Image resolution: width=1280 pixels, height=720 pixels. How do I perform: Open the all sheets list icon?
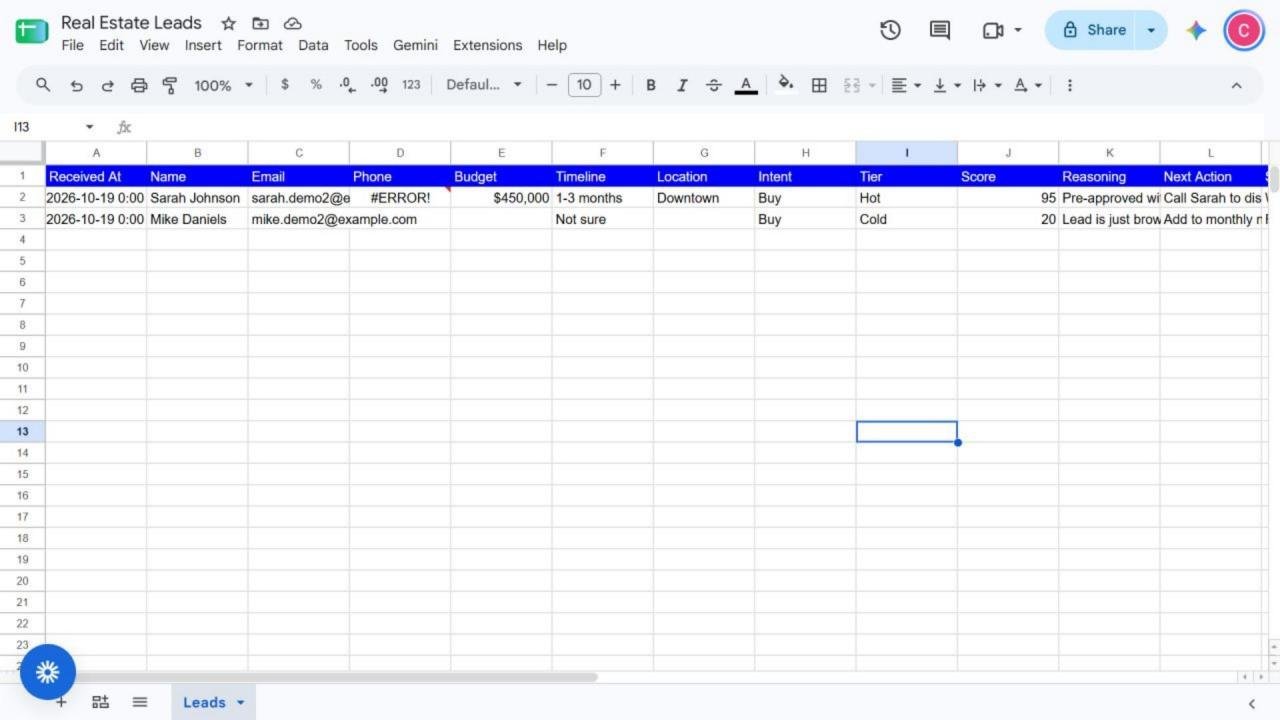point(140,702)
